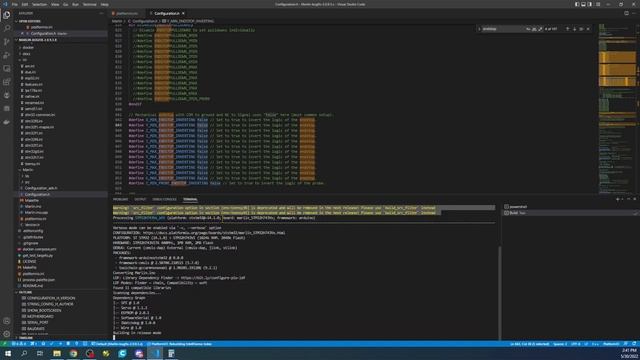Close the find widget
The image size is (640, 360).
point(588,29)
